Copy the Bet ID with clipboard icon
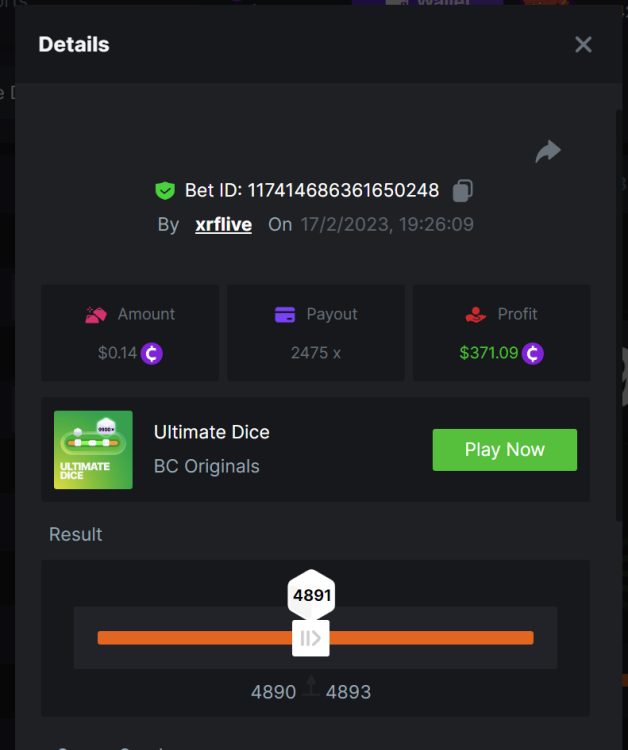Viewport: 628px width, 750px height. 463,190
